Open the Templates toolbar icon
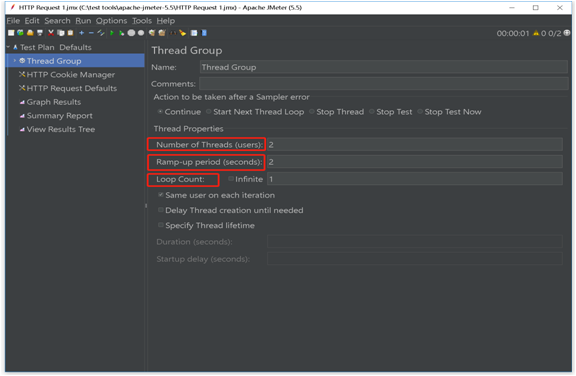 20,33
